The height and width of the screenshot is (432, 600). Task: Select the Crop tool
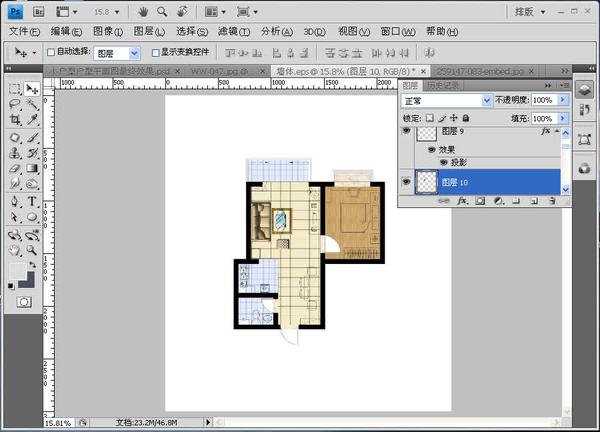[15, 120]
